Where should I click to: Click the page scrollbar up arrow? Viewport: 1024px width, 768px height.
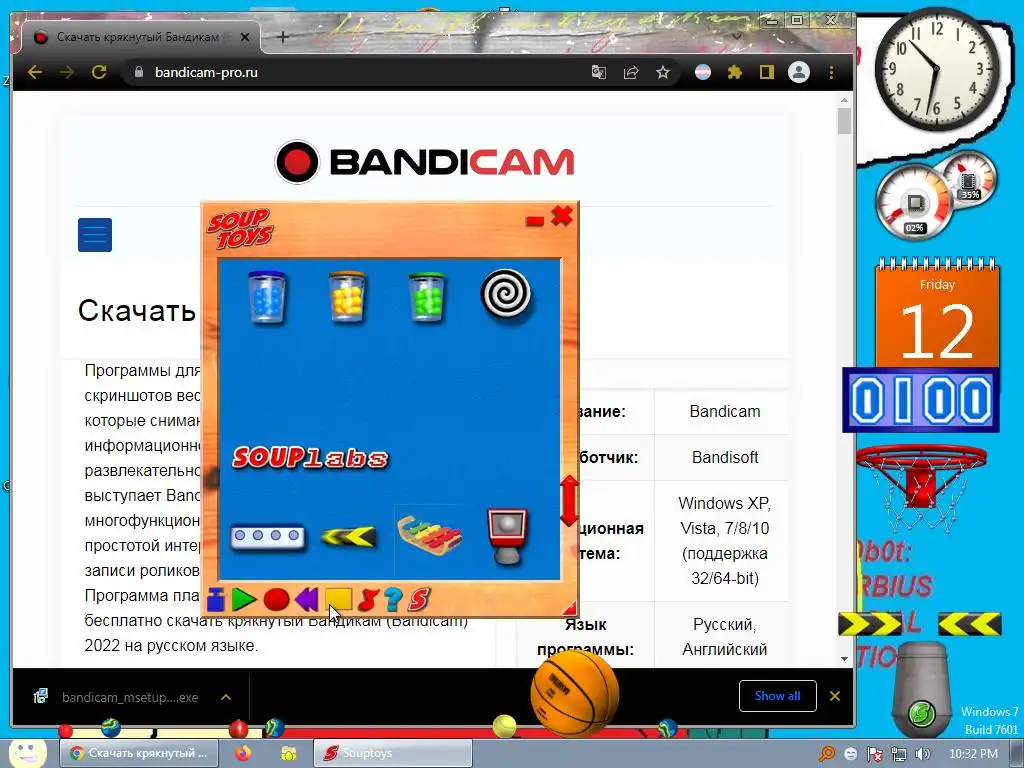point(844,101)
